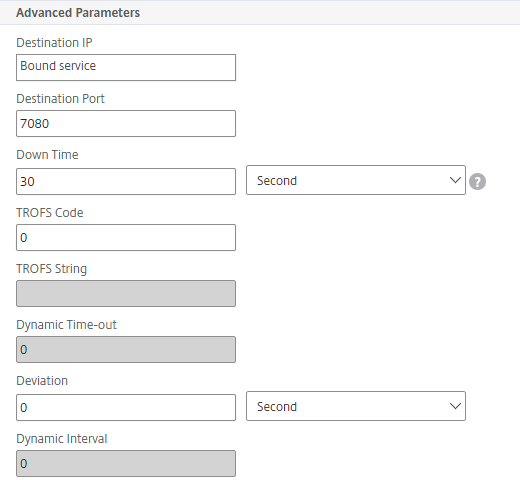Screen dimensions: 520x480
Task: Click the Destination Port label
Action: 60,99
